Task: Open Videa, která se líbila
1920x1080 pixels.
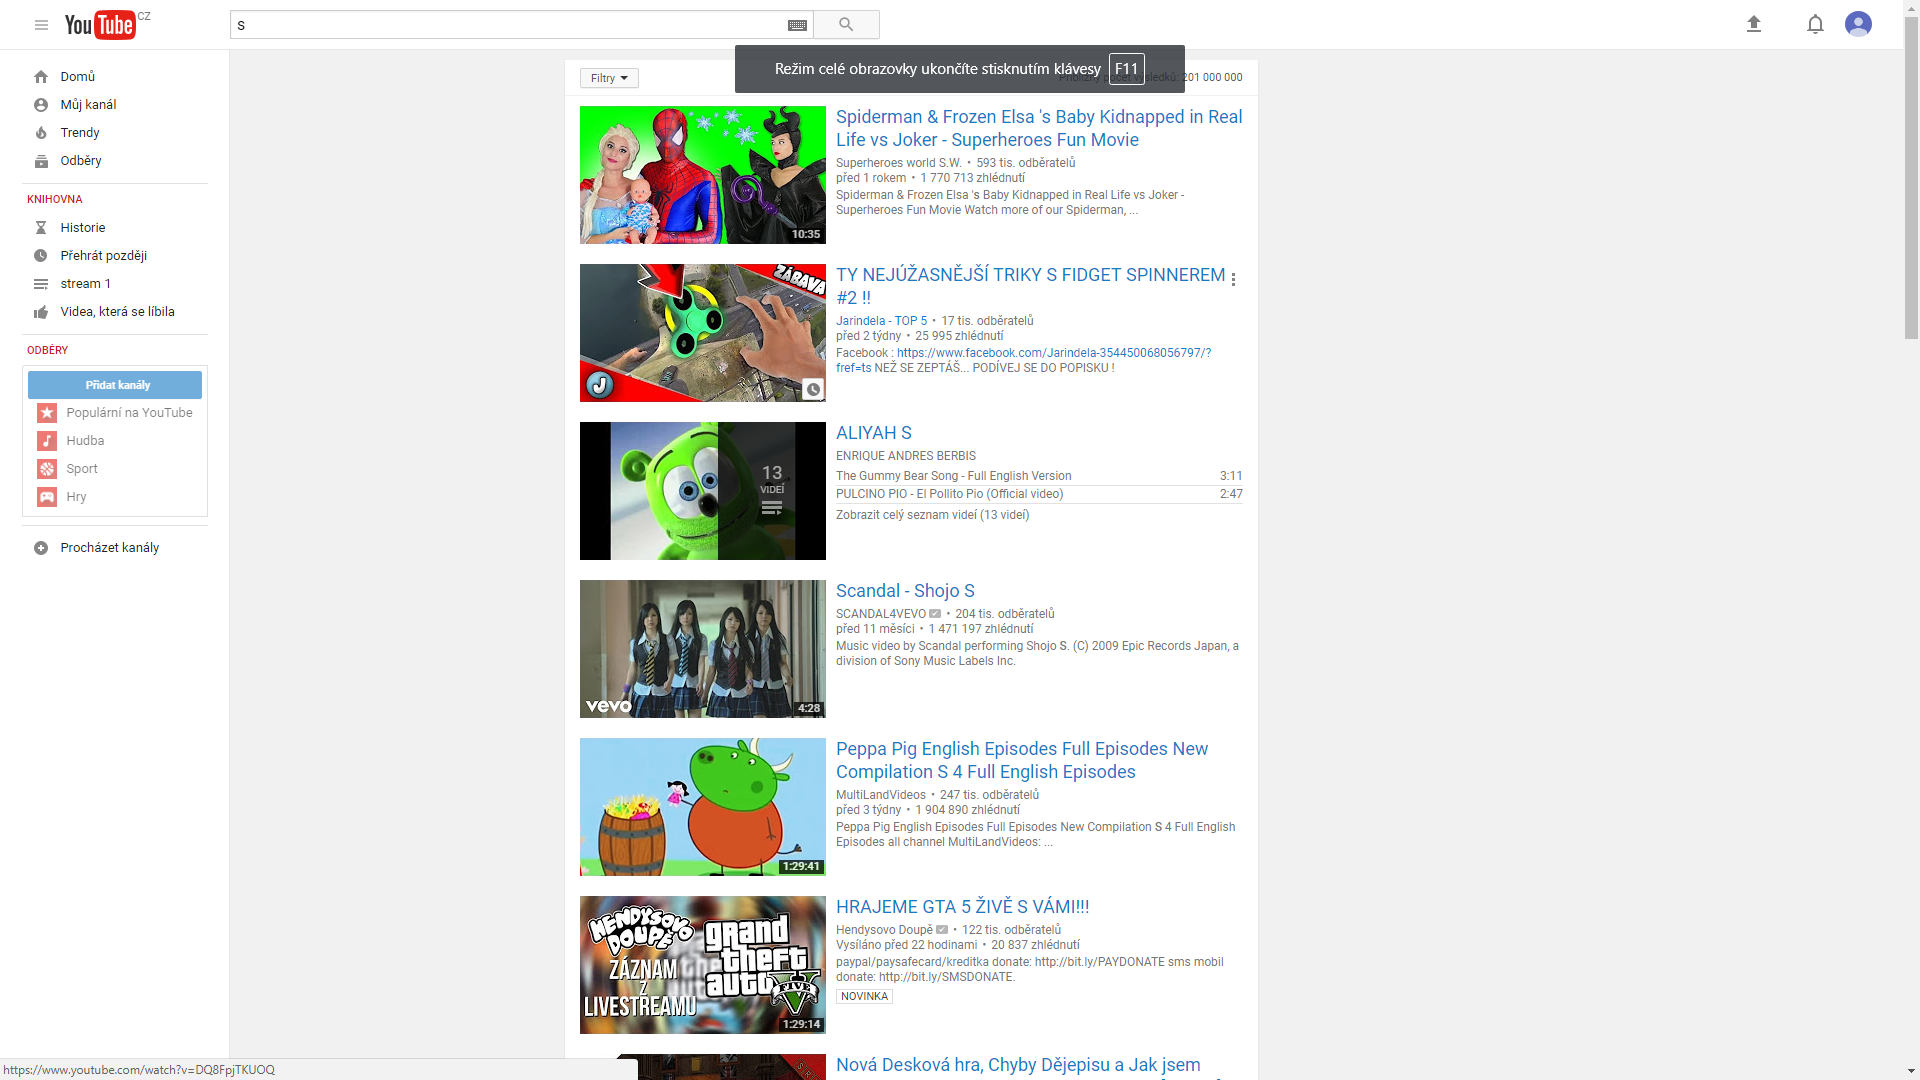Action: point(117,312)
